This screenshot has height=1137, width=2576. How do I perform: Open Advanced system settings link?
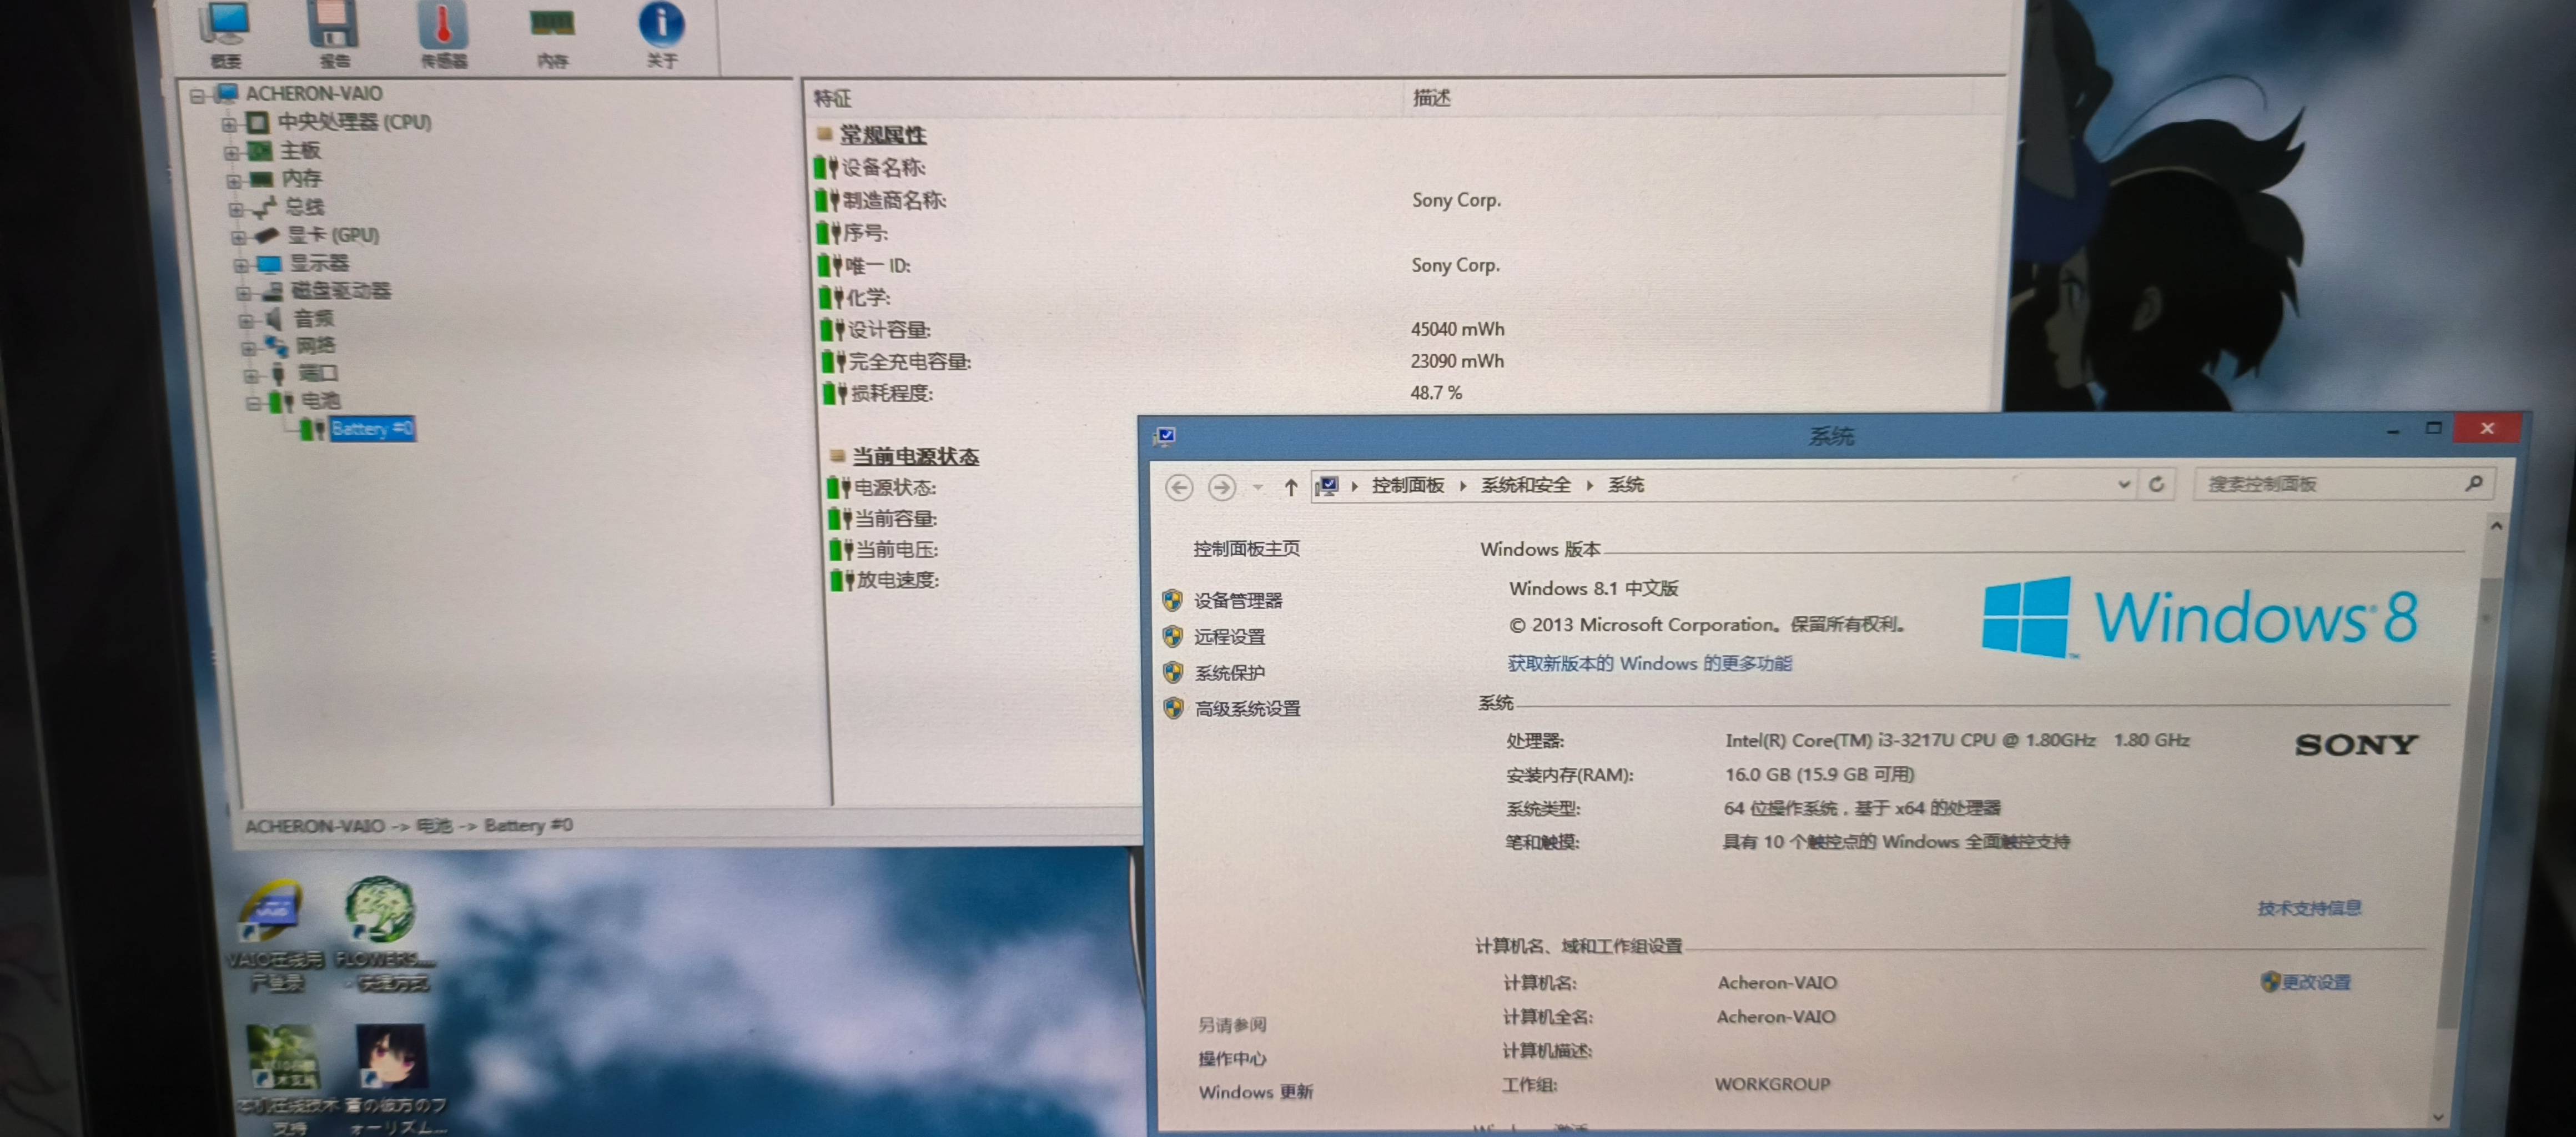click(x=1247, y=709)
